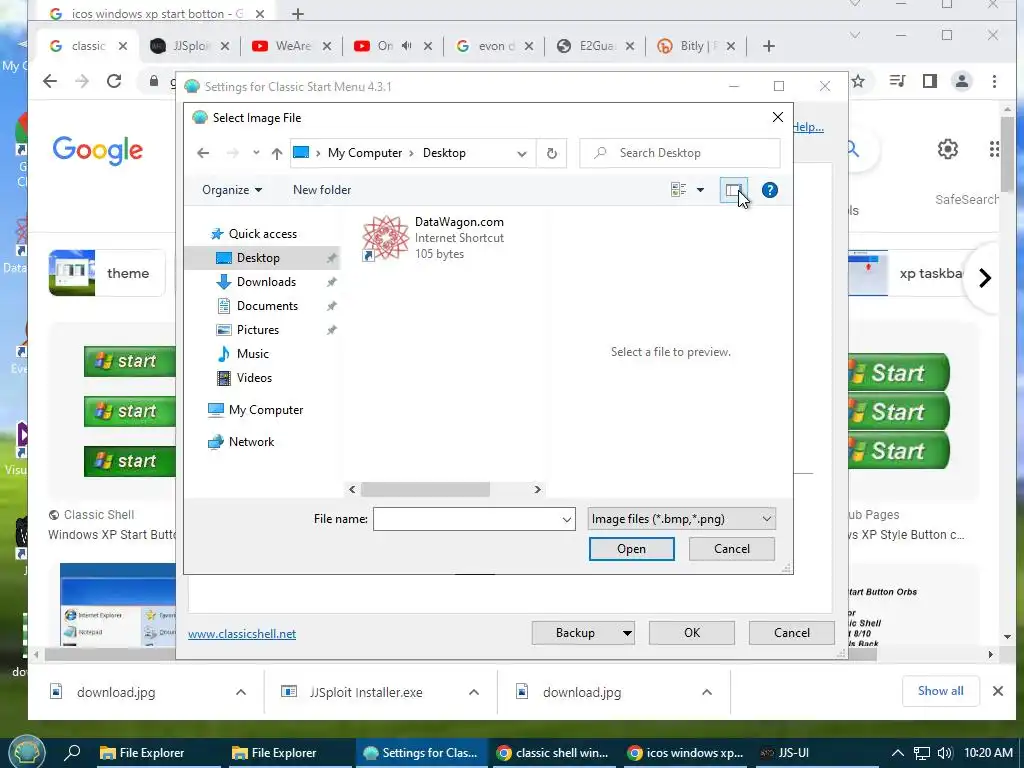Expand options for JJSploit Installer.exe download
The height and width of the screenshot is (768, 1024).
click(x=474, y=692)
